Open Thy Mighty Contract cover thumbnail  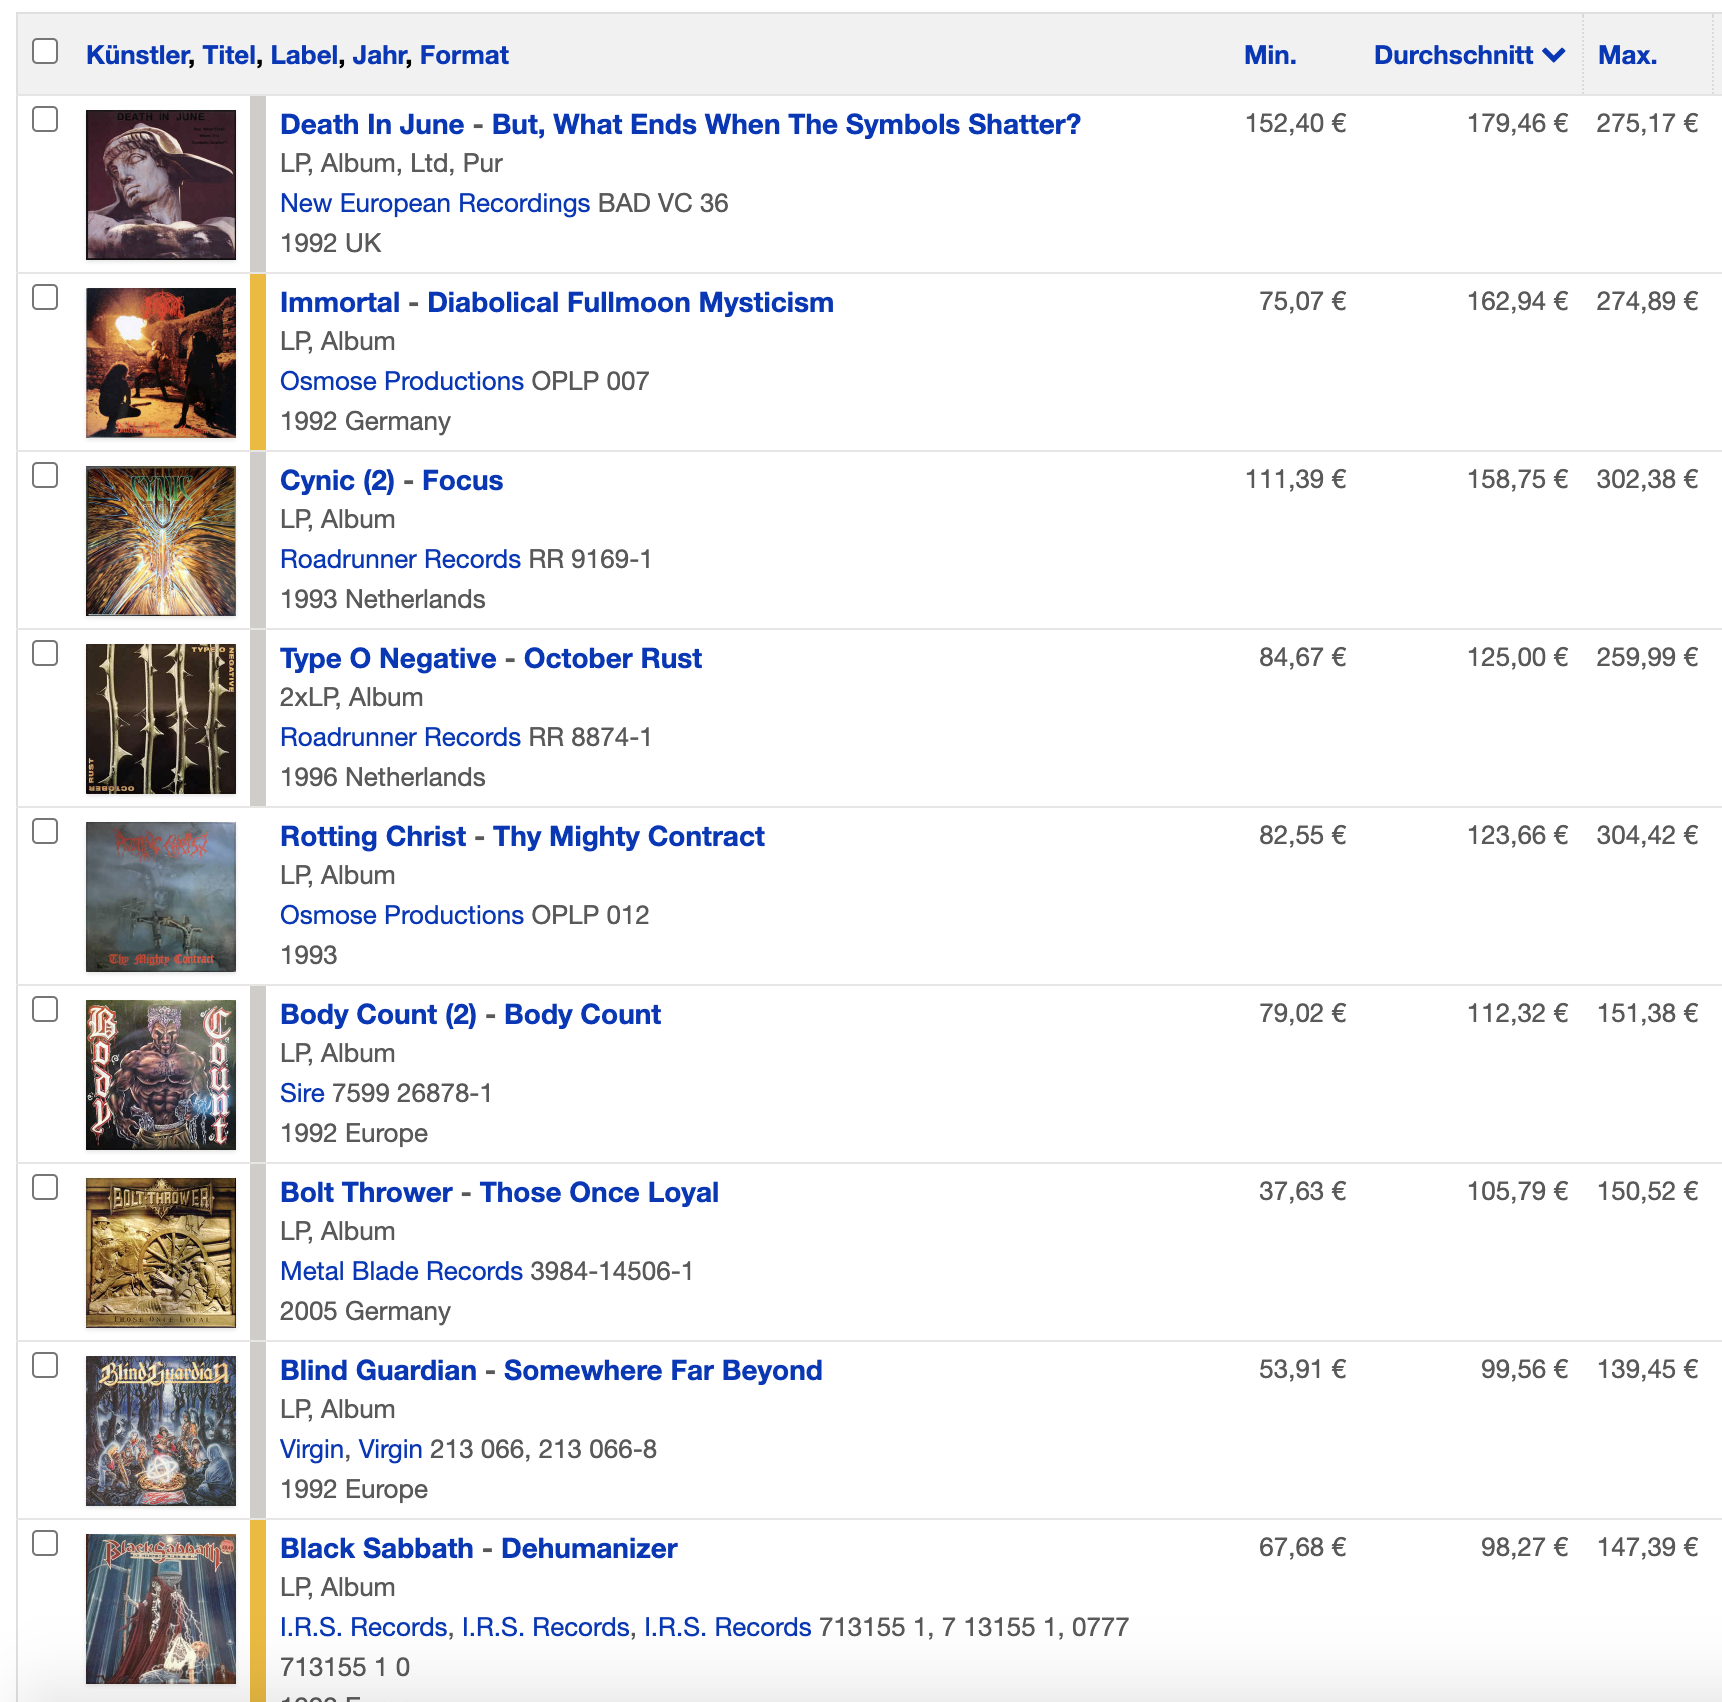coord(161,897)
